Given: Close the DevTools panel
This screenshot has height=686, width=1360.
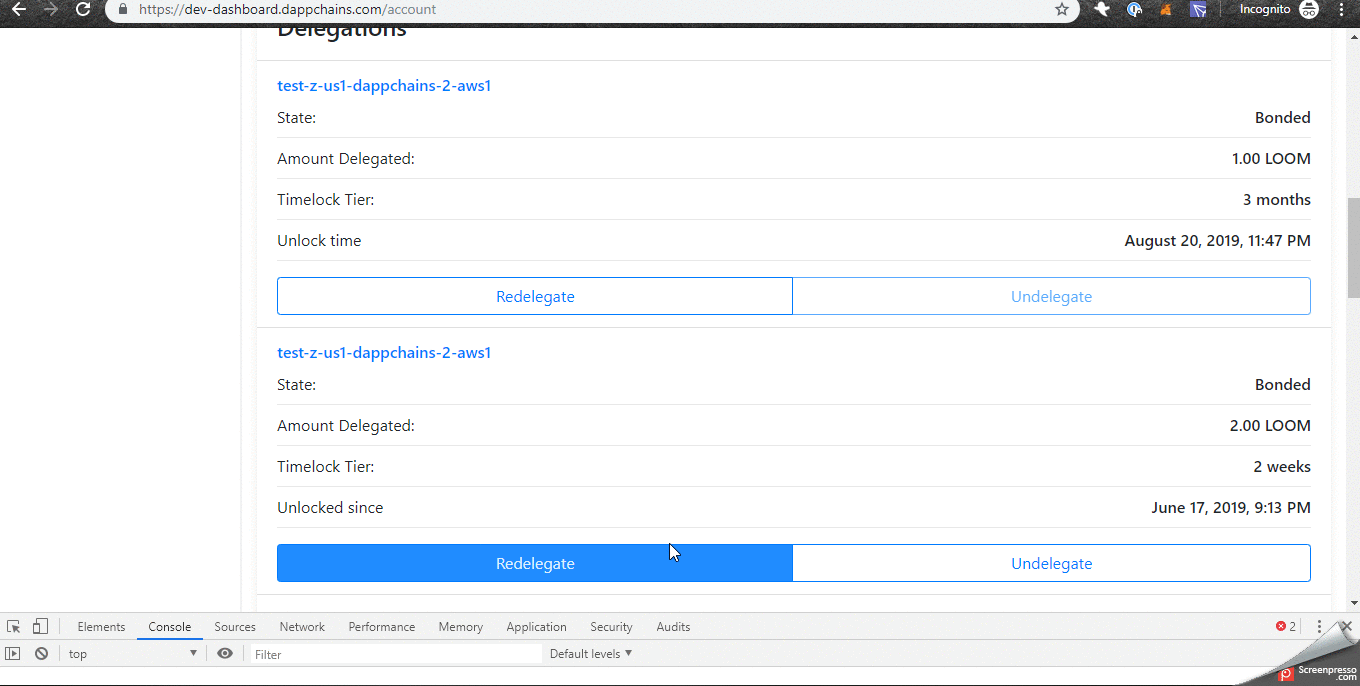Looking at the screenshot, I should 1346,627.
